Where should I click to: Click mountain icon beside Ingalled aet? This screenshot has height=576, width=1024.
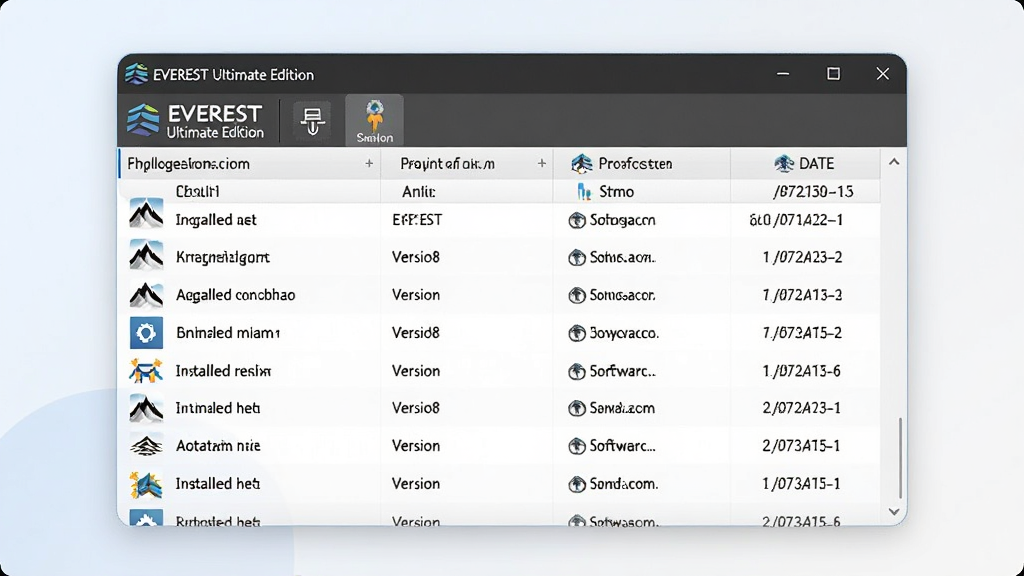(x=146, y=214)
